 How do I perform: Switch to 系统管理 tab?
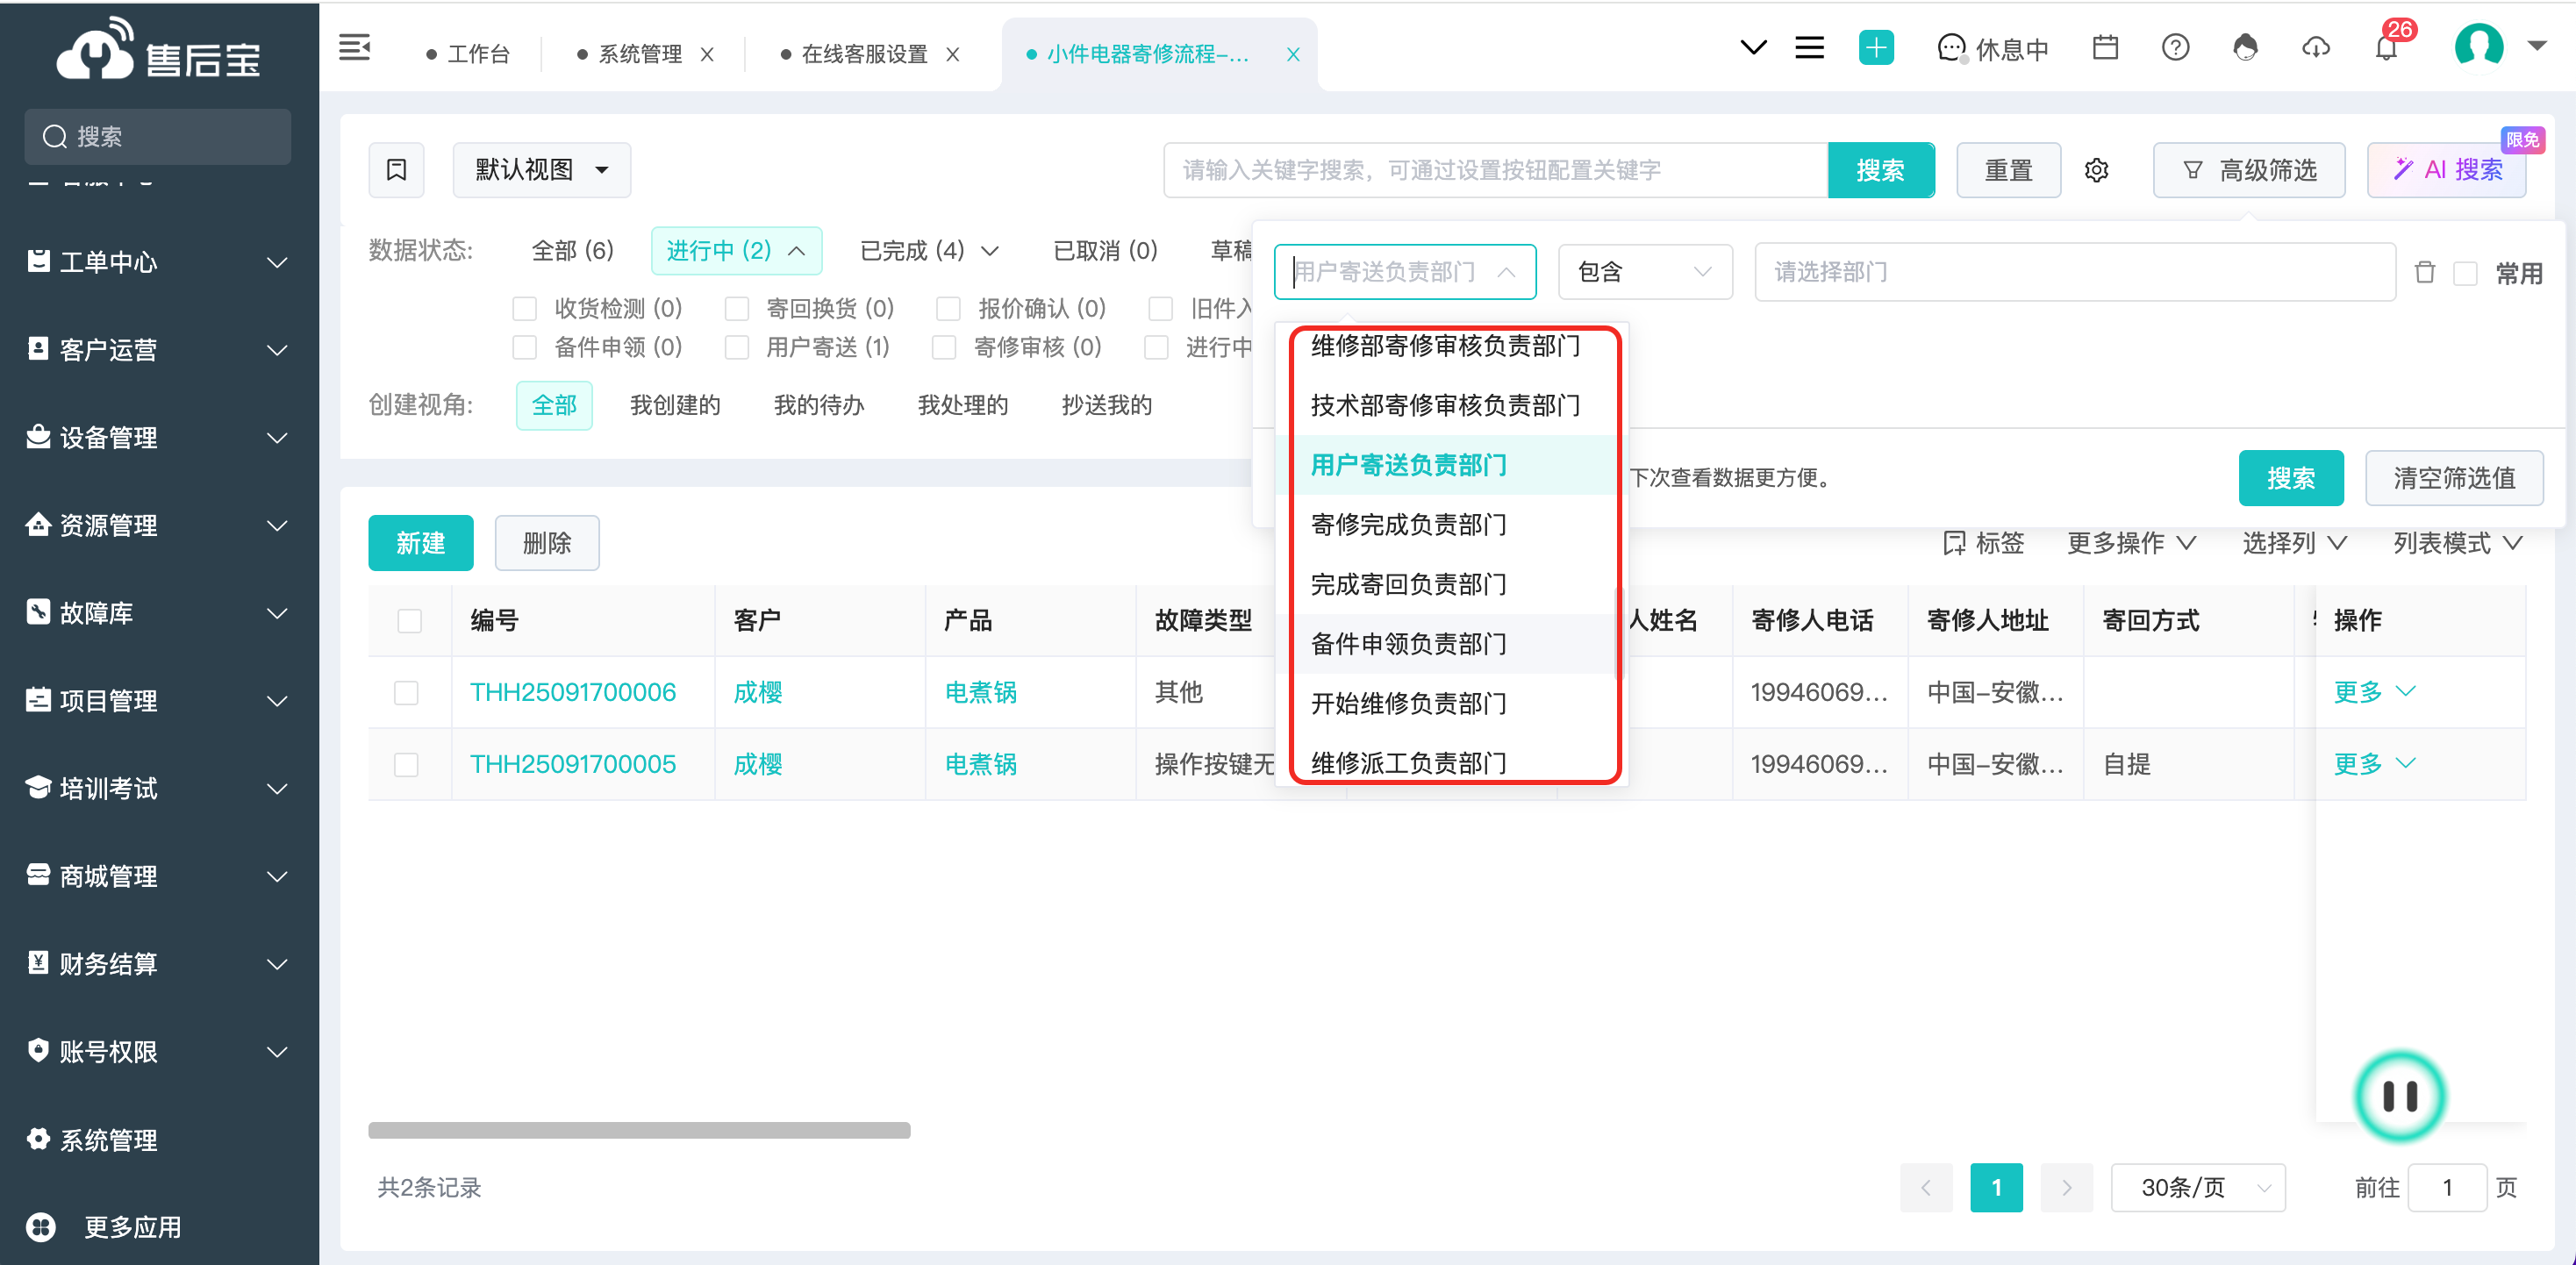tap(639, 54)
